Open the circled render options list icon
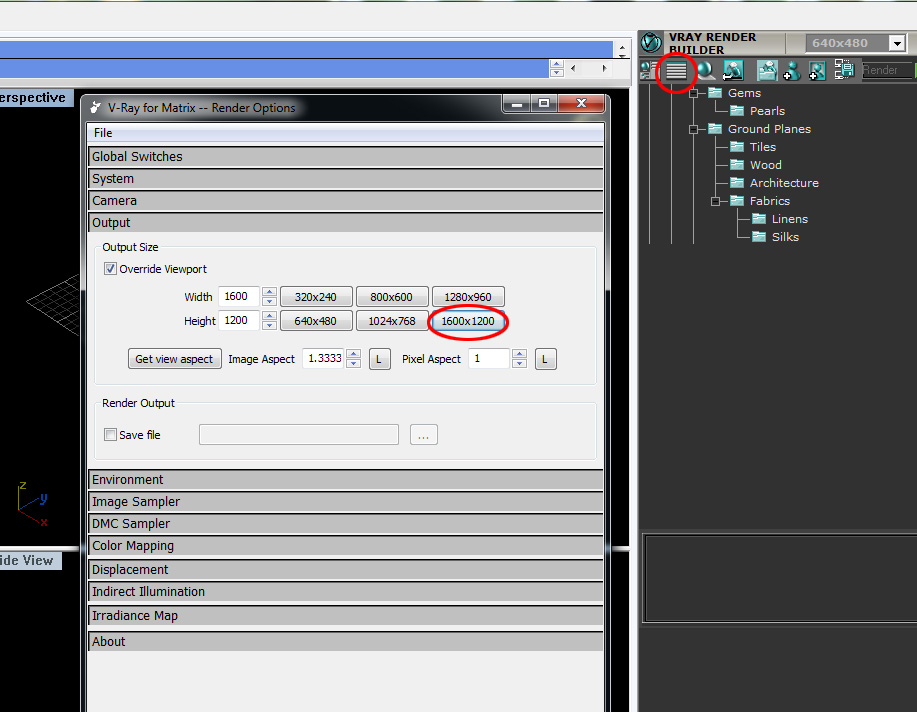This screenshot has width=917, height=712. click(x=677, y=70)
